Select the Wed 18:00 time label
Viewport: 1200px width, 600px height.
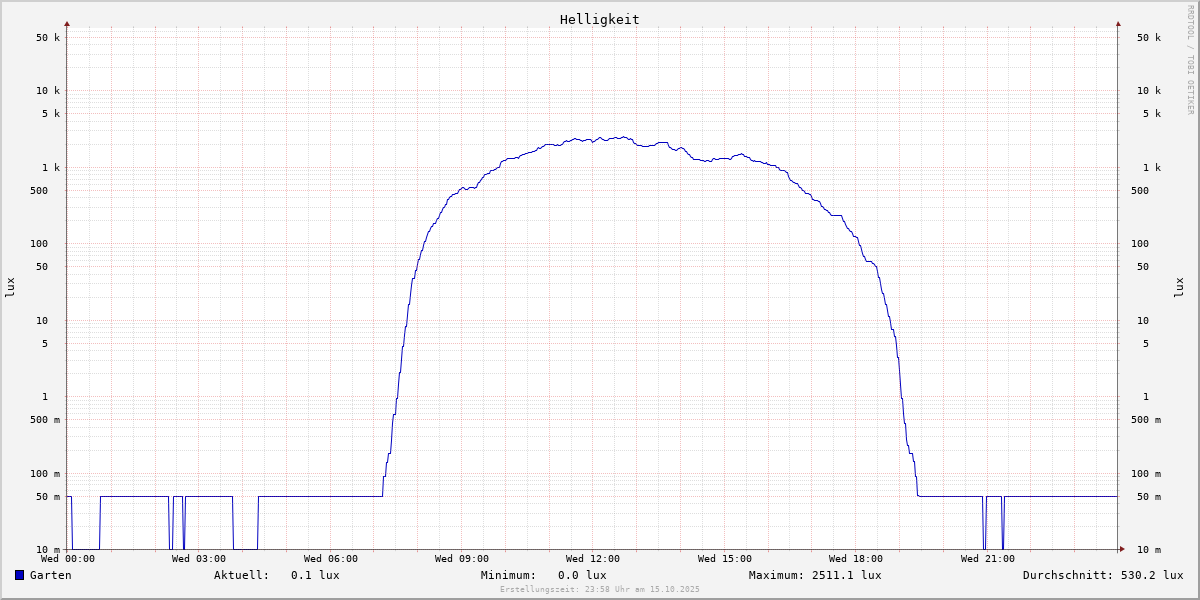click(x=856, y=559)
